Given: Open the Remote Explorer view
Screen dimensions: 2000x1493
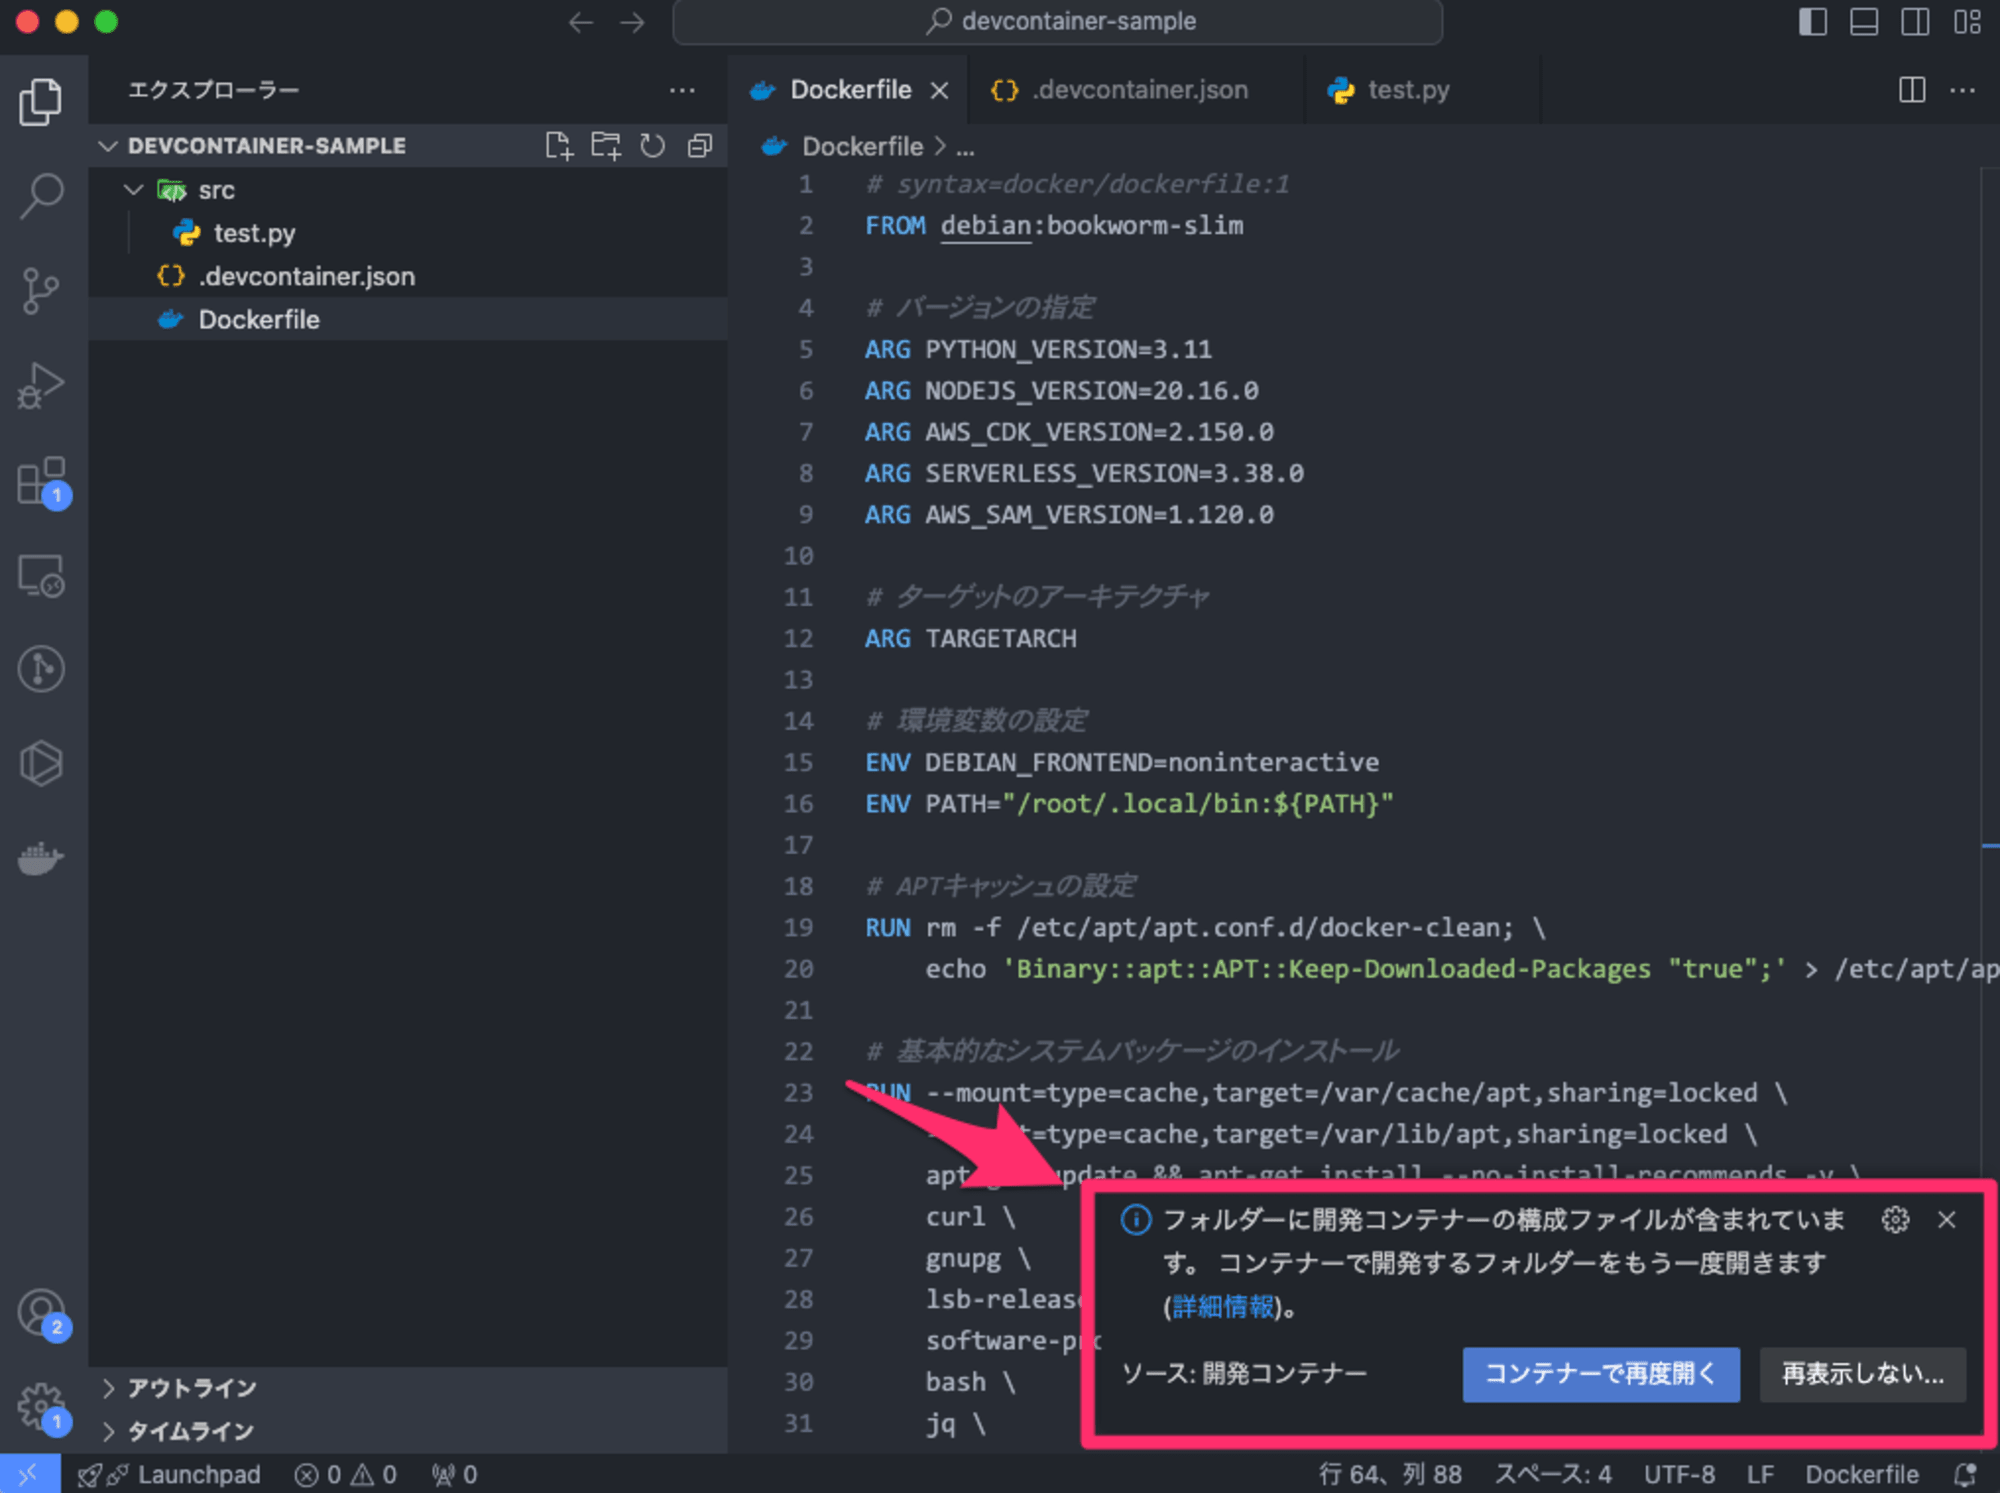Looking at the screenshot, I should (x=41, y=576).
